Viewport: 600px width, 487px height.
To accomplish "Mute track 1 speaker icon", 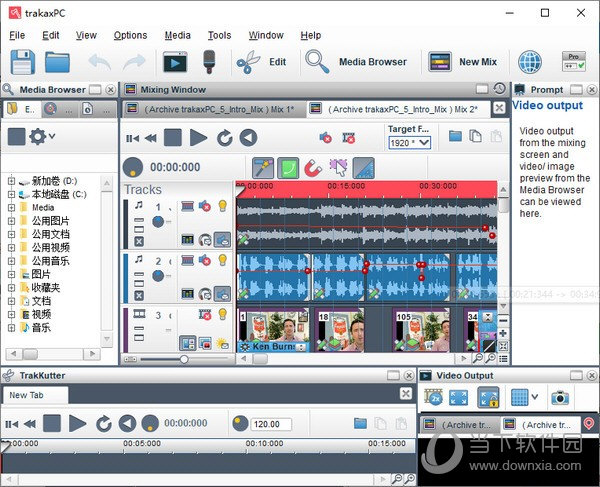I will (x=205, y=206).
